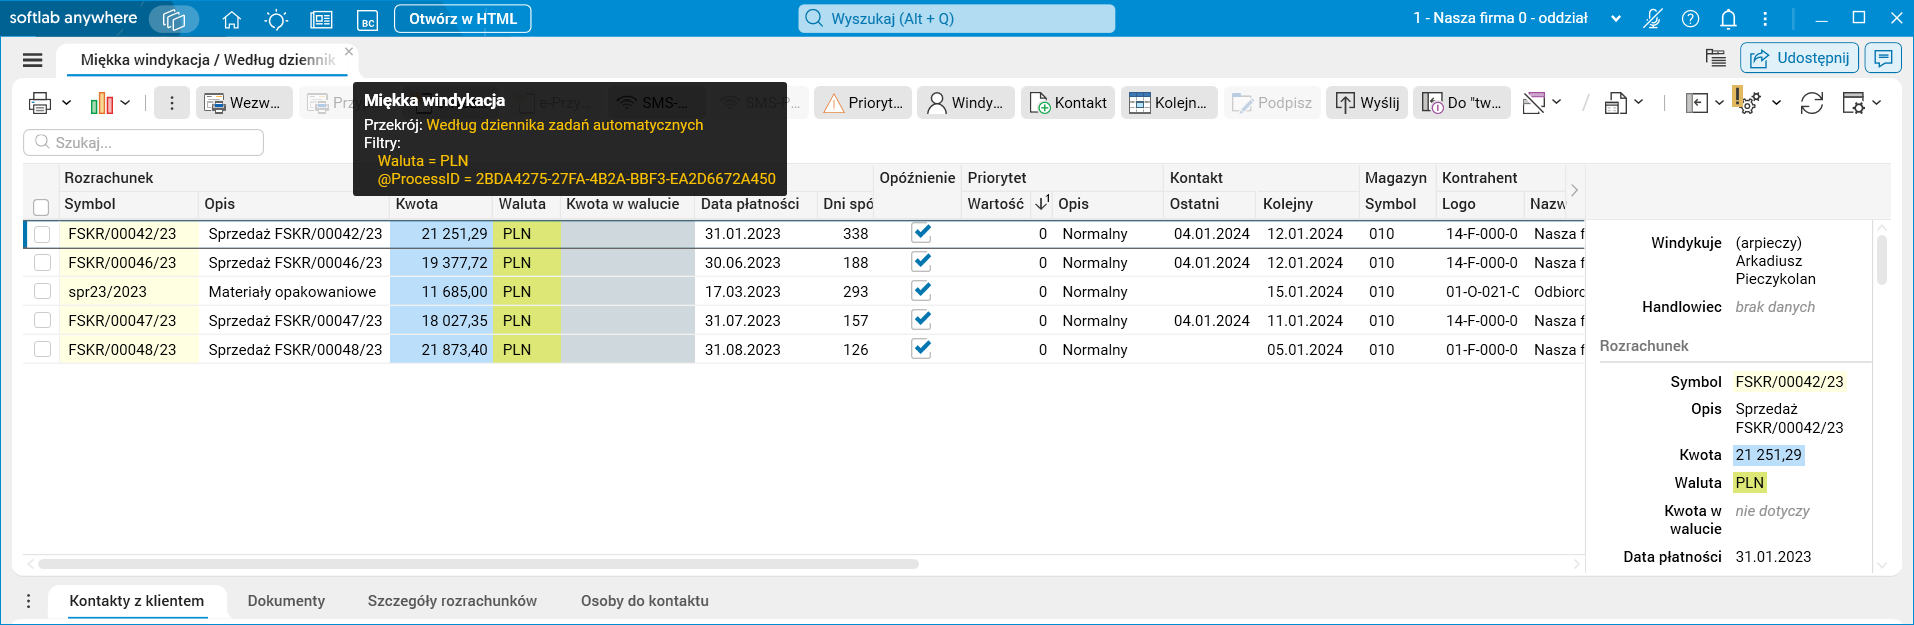1914x625 pixels.
Task: Close the Miękka windykacja tab
Action: click(x=349, y=52)
